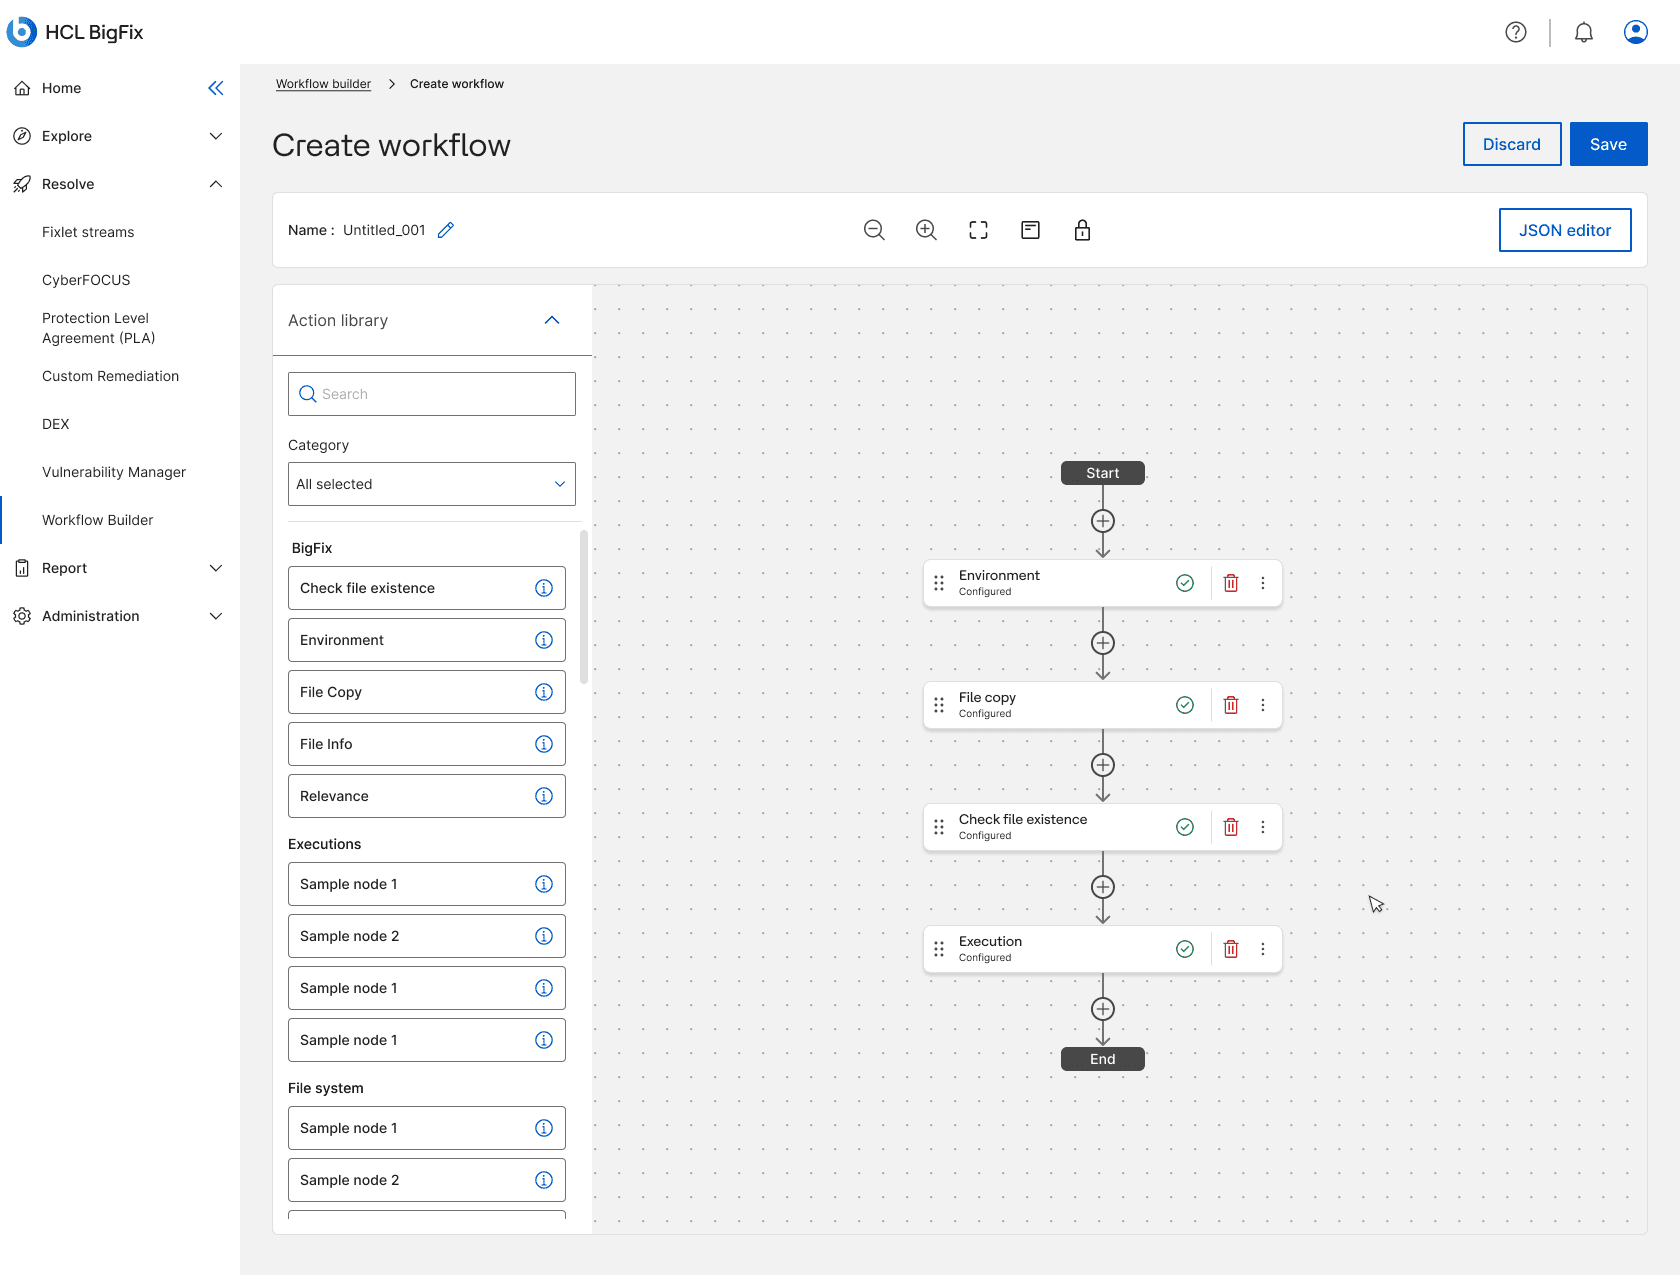
Task: Open more options for Execution node
Action: click(1263, 949)
